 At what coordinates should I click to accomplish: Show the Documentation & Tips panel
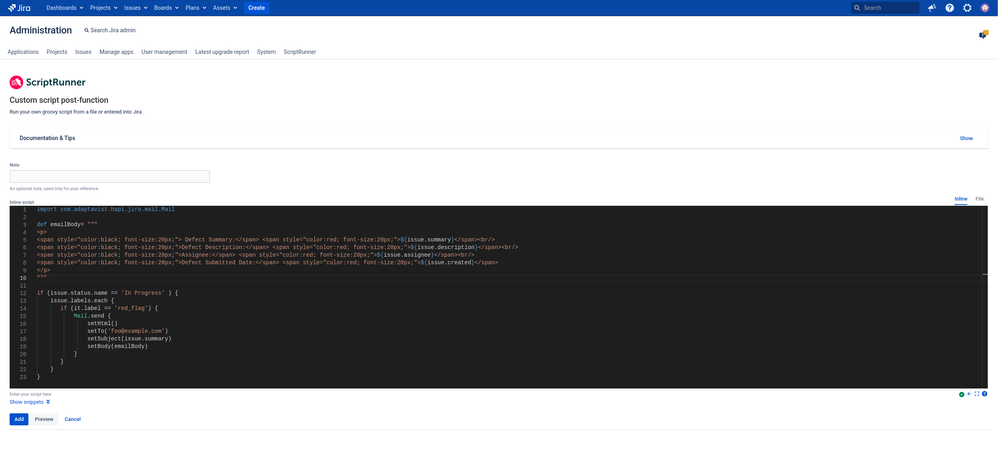click(966, 138)
